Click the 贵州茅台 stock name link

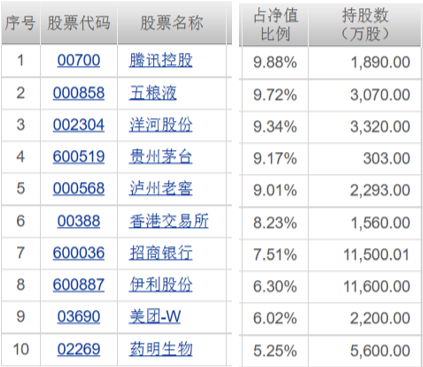(161, 157)
